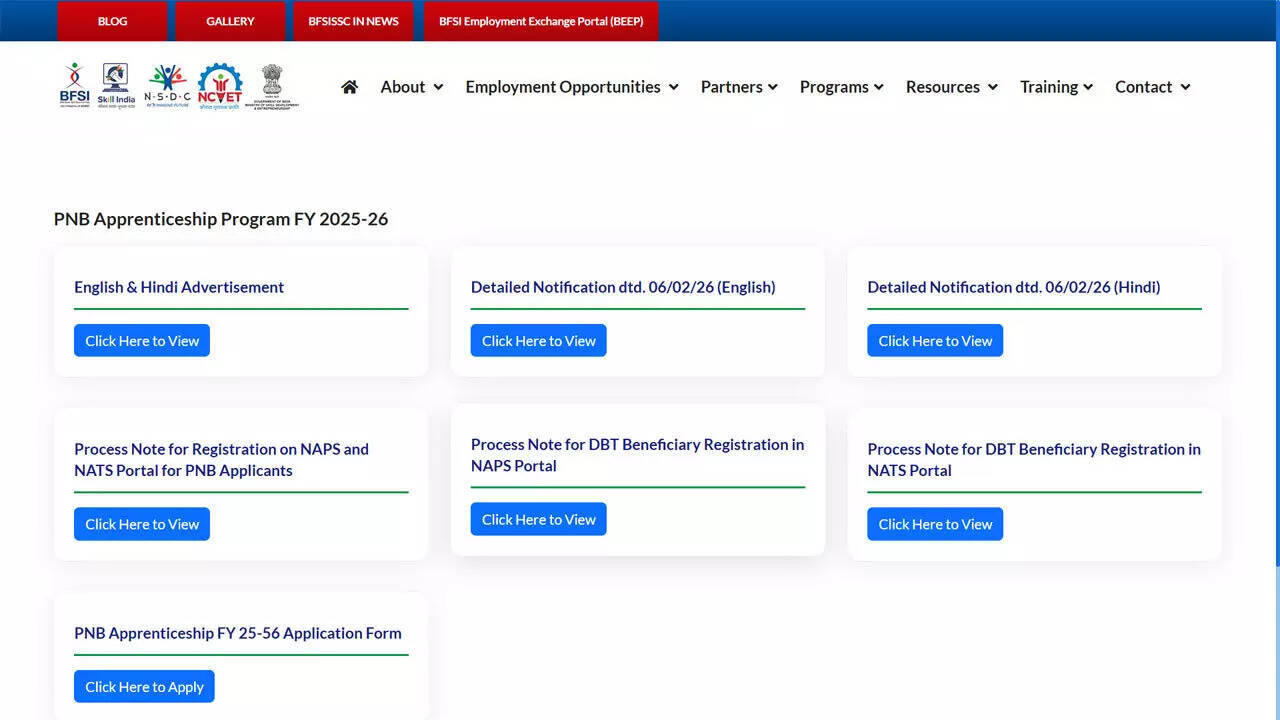Select the NSDC logo
The height and width of the screenshot is (720, 1280).
[x=167, y=85]
